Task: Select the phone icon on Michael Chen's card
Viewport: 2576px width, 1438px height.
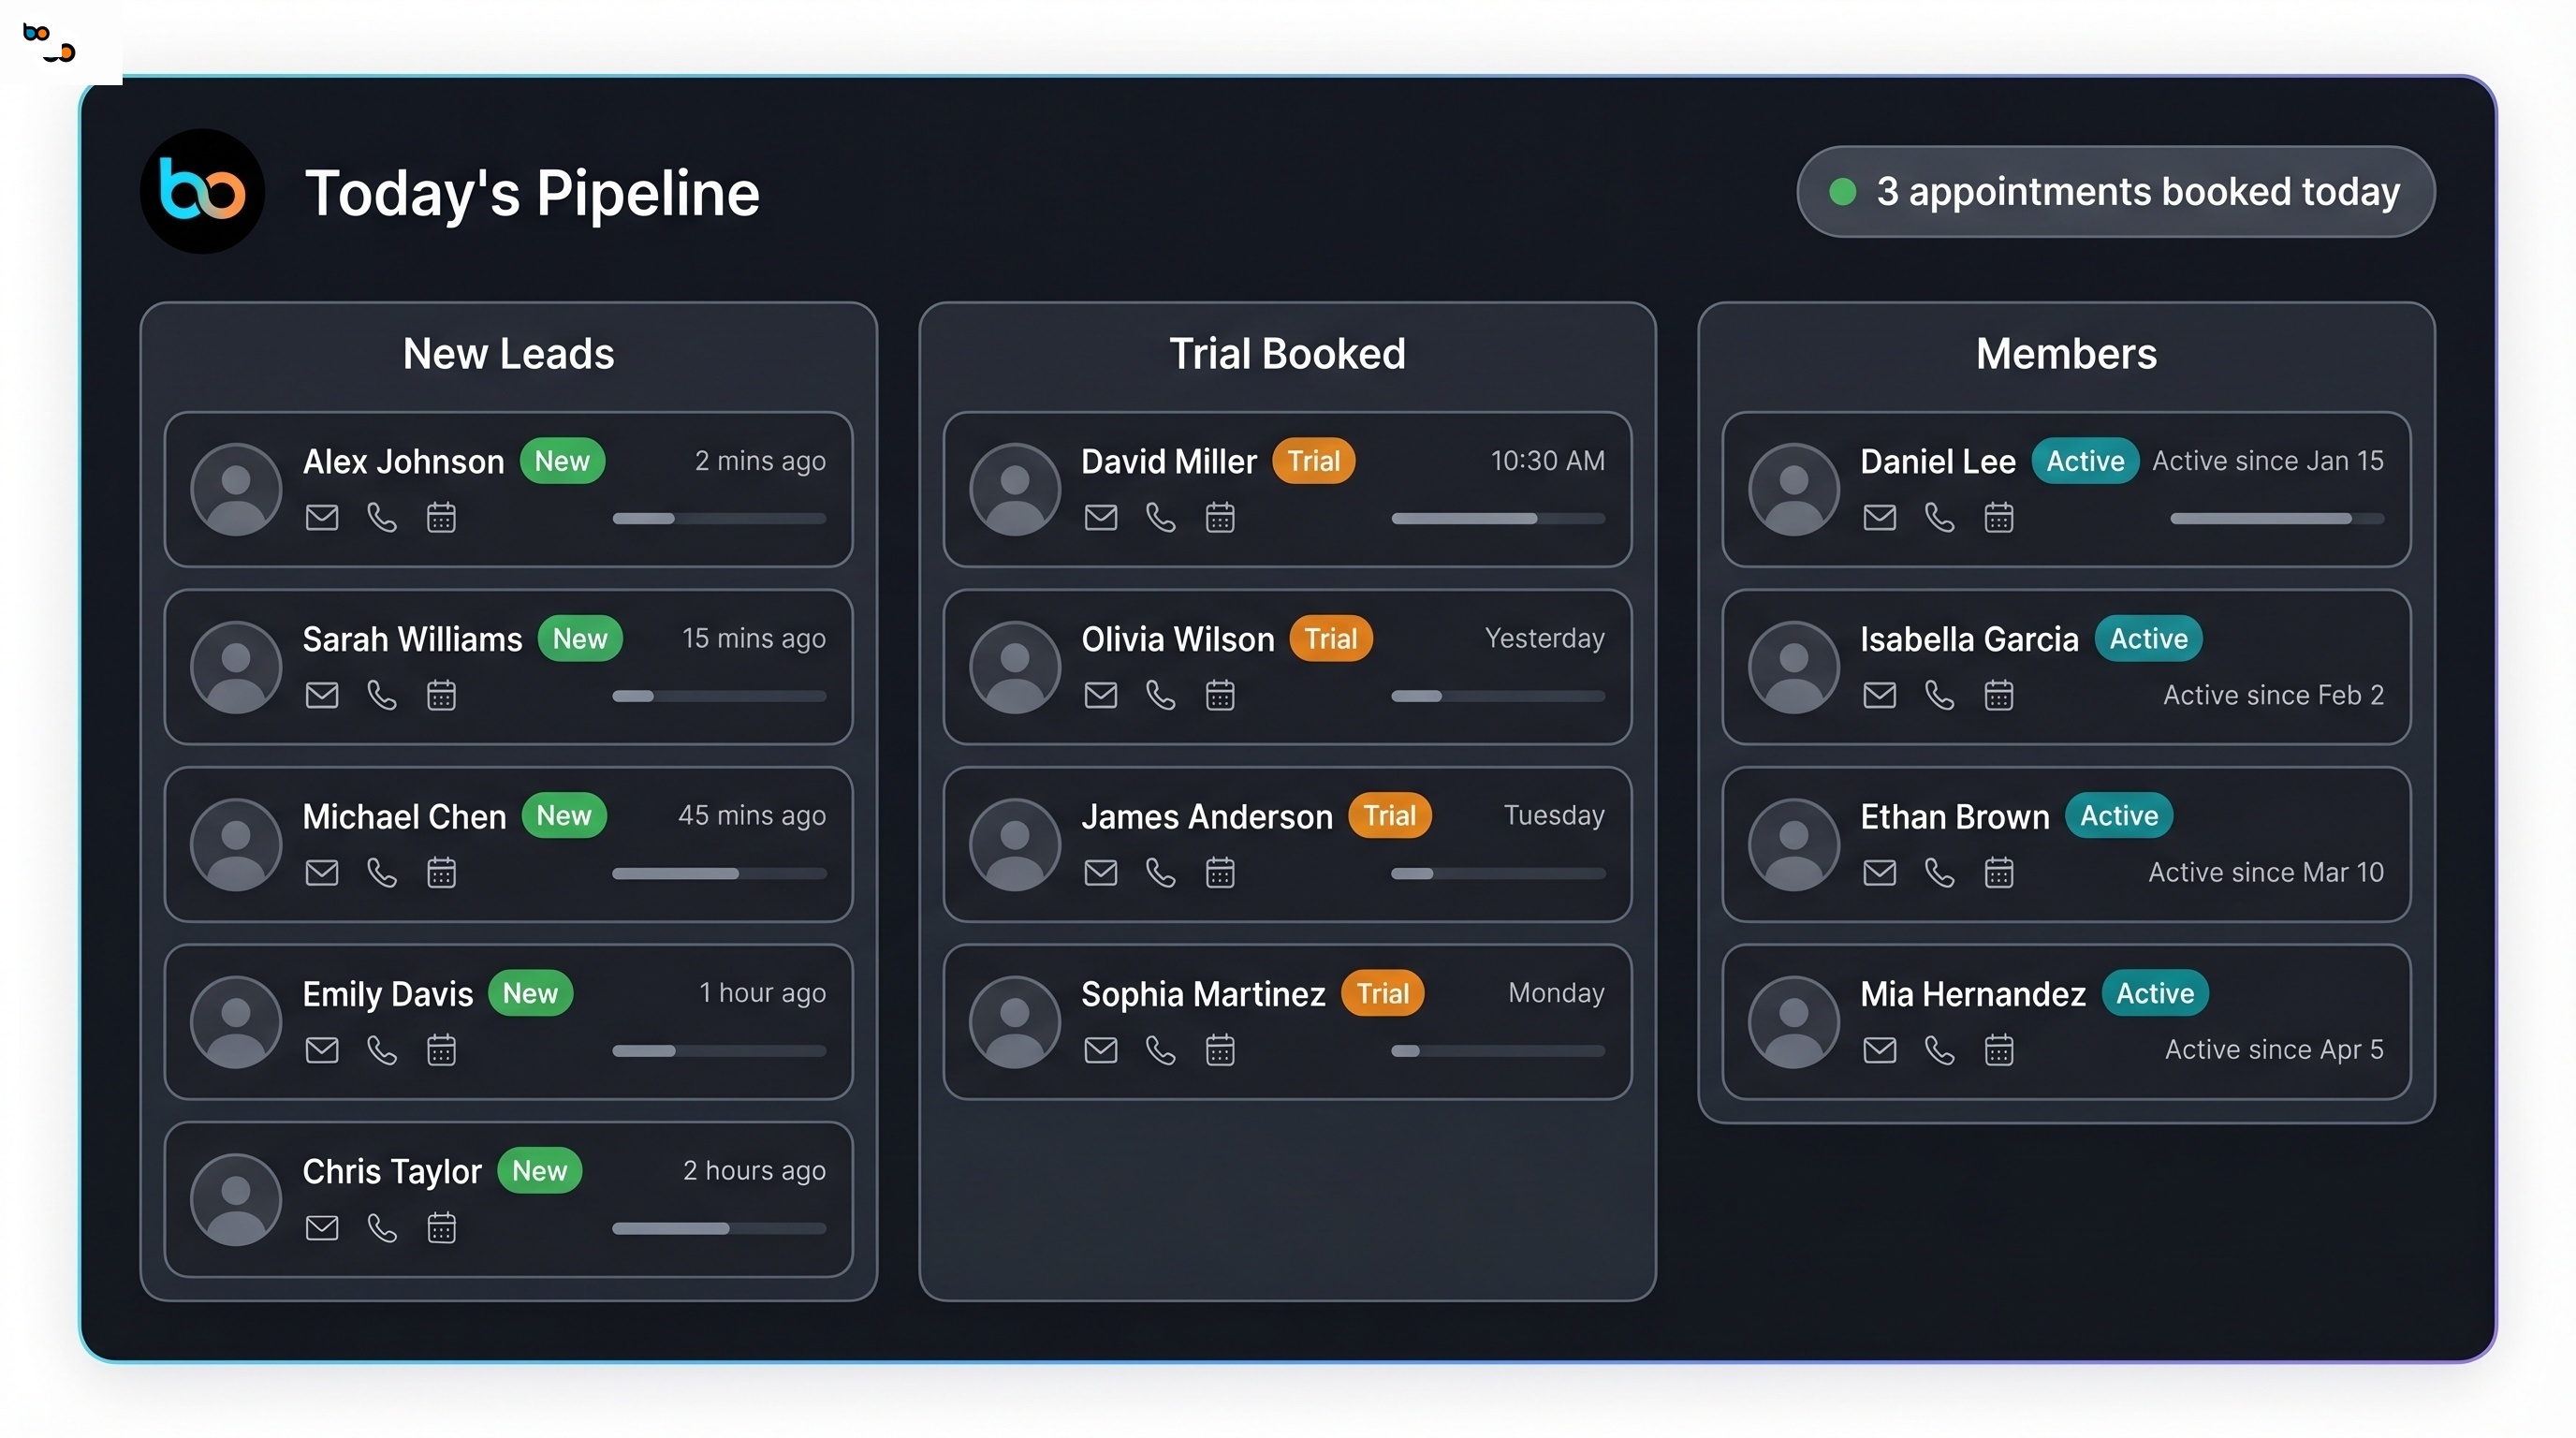Action: [x=382, y=872]
